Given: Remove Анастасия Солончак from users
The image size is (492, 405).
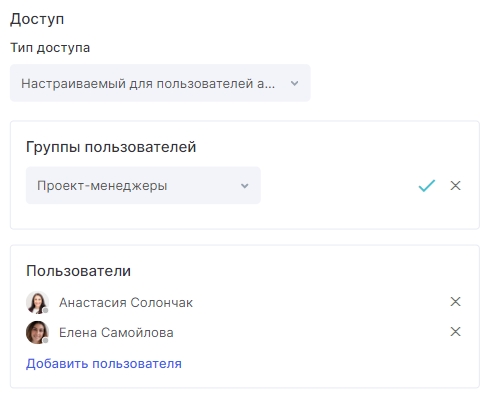Looking at the screenshot, I should 455,302.
